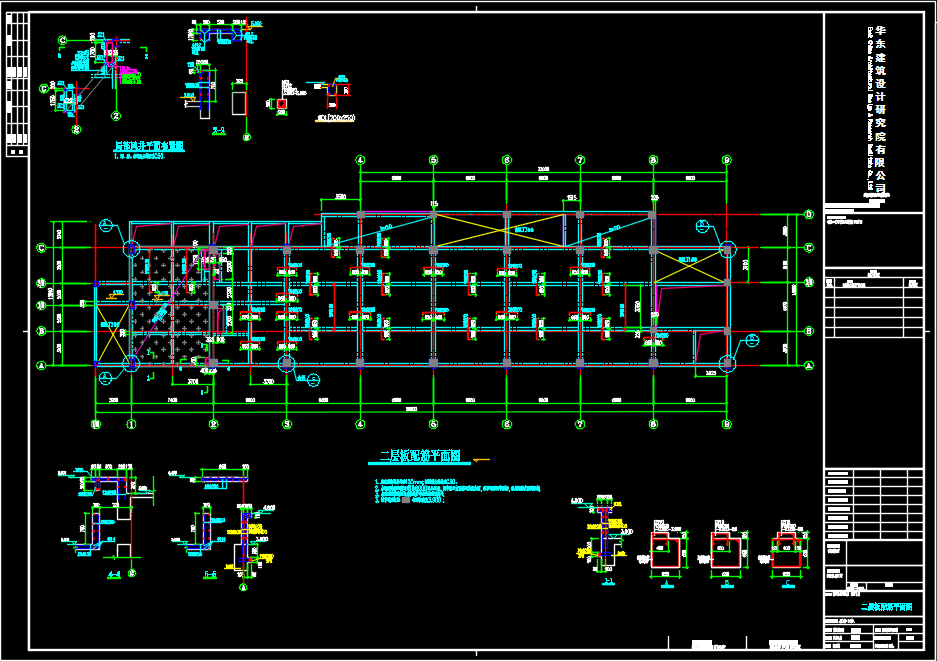This screenshot has width=937, height=661.
Task: Select the cyan title above the plan's left end
Action: [149, 146]
